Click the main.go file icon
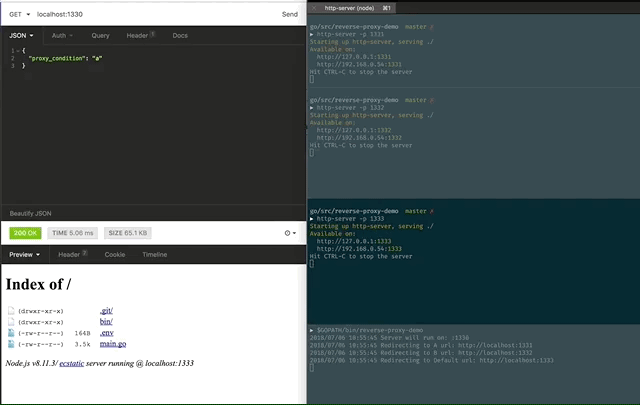 click(11, 344)
